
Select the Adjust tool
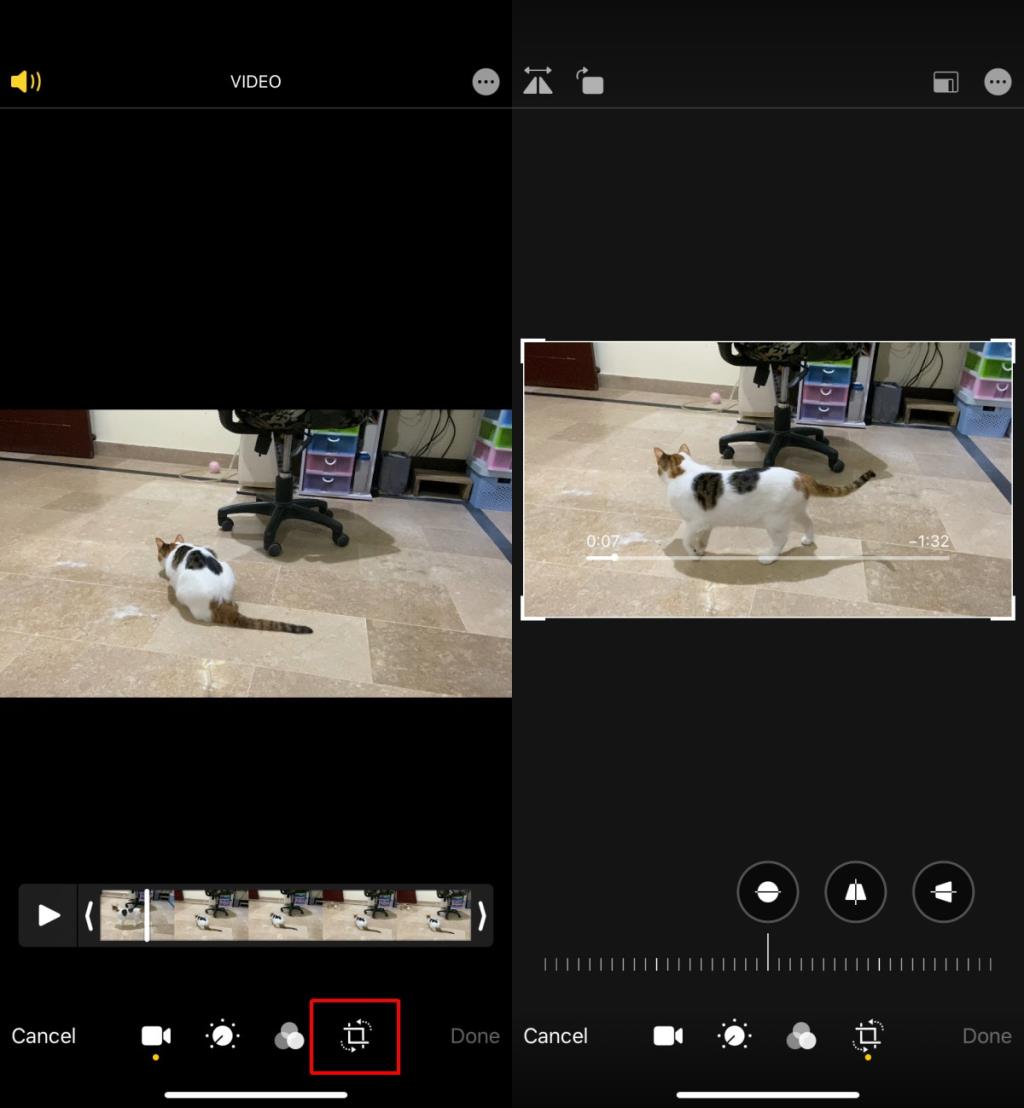pyautogui.click(x=222, y=1036)
